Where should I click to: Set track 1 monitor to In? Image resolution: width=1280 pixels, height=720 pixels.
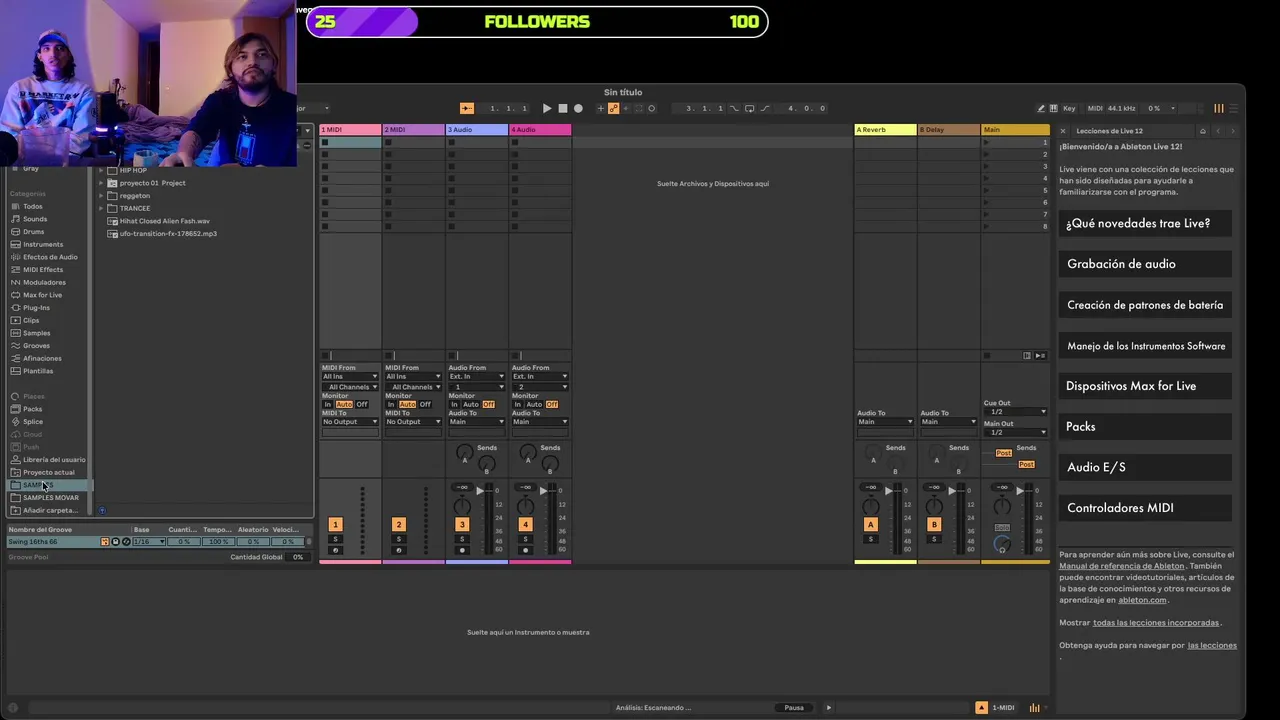coord(327,404)
